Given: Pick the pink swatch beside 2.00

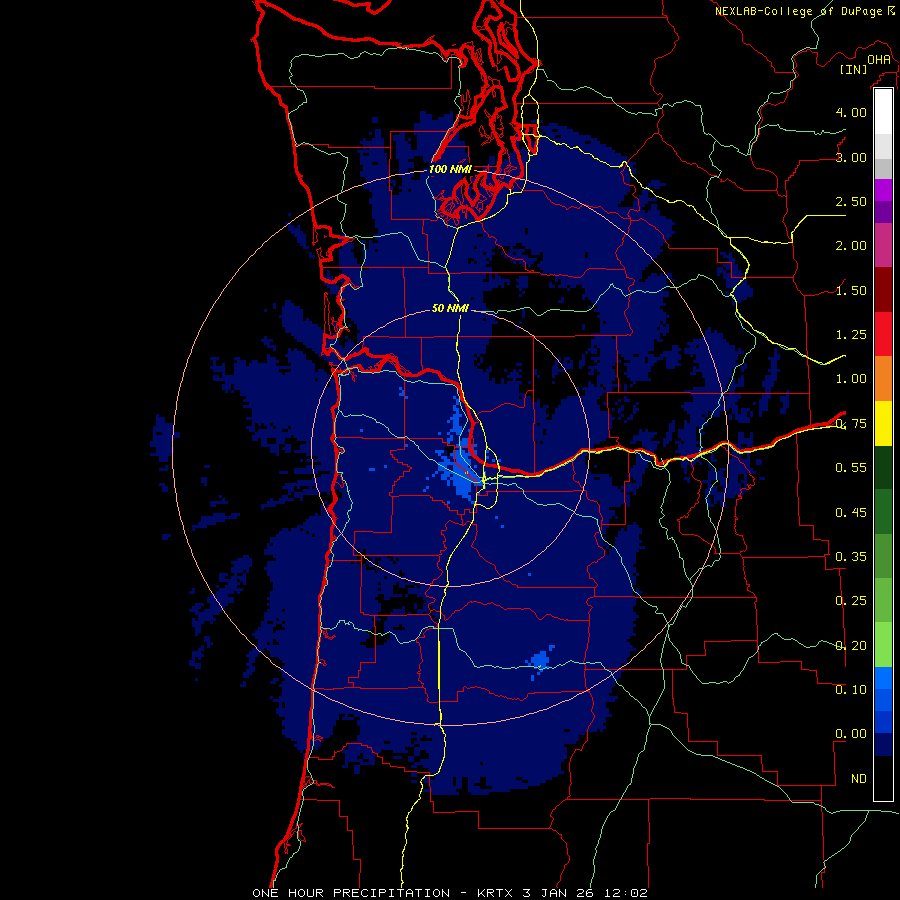Looking at the screenshot, I should (x=883, y=245).
